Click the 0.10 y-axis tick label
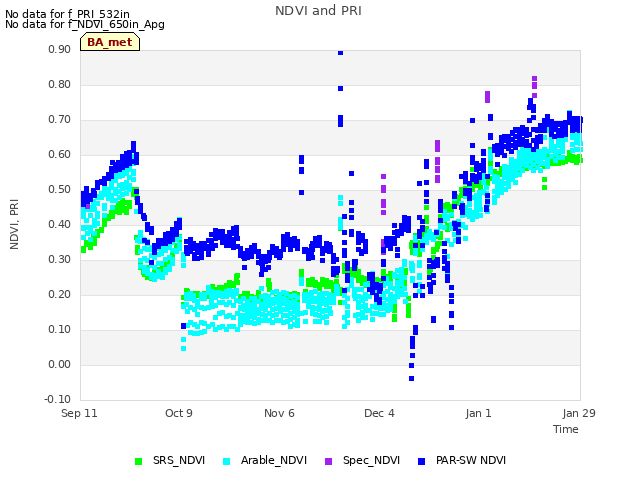This screenshot has width=640, height=480. pyautogui.click(x=60, y=329)
